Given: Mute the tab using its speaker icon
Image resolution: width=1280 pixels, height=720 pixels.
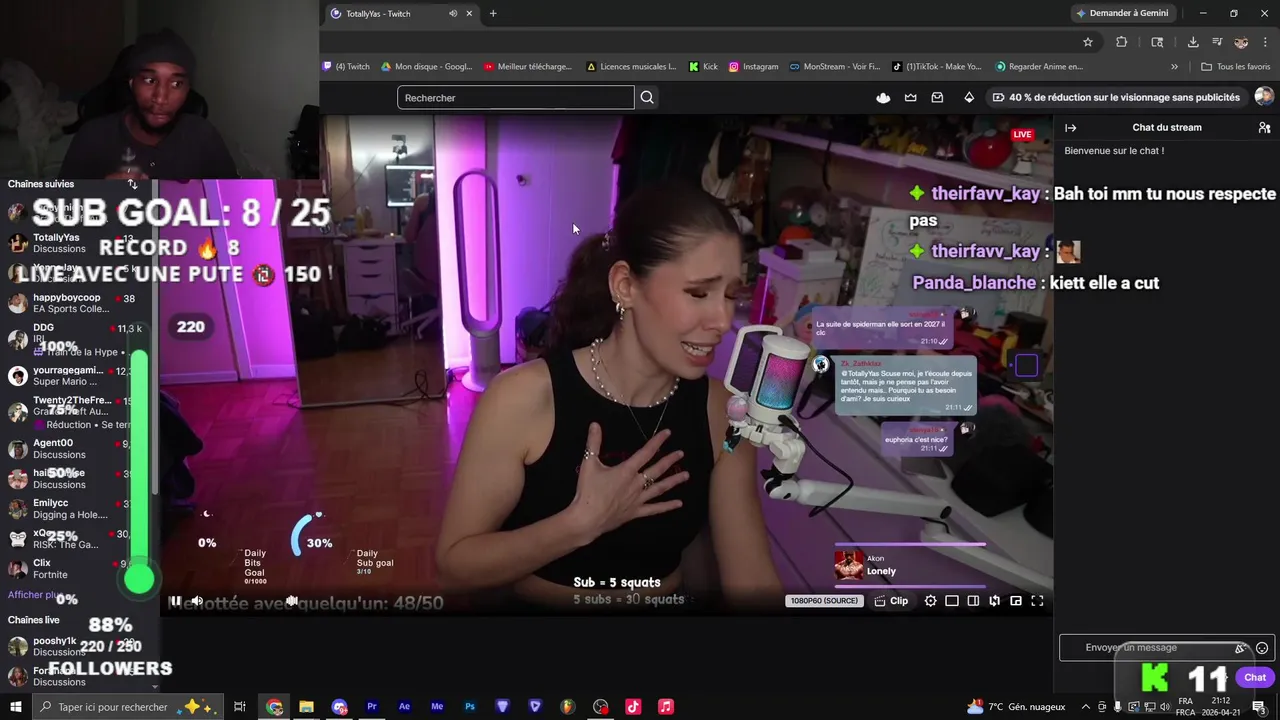Looking at the screenshot, I should (453, 13).
